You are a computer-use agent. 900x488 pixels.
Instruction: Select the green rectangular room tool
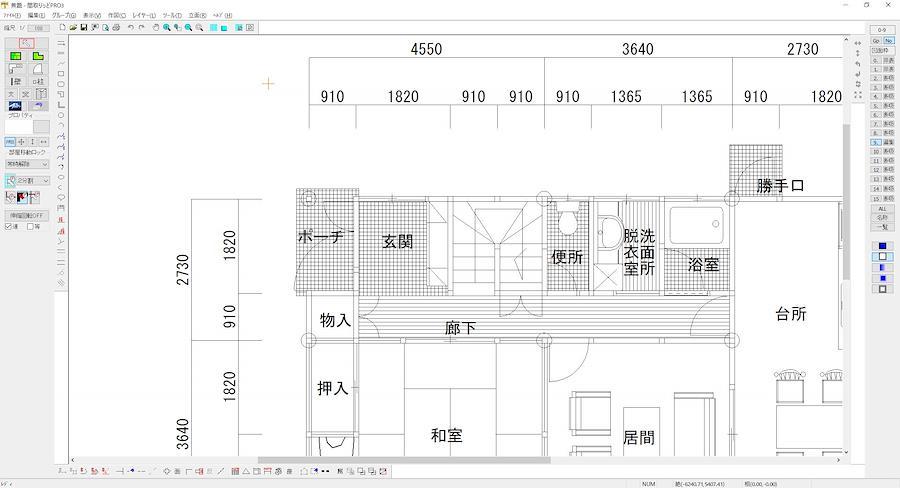point(15,56)
